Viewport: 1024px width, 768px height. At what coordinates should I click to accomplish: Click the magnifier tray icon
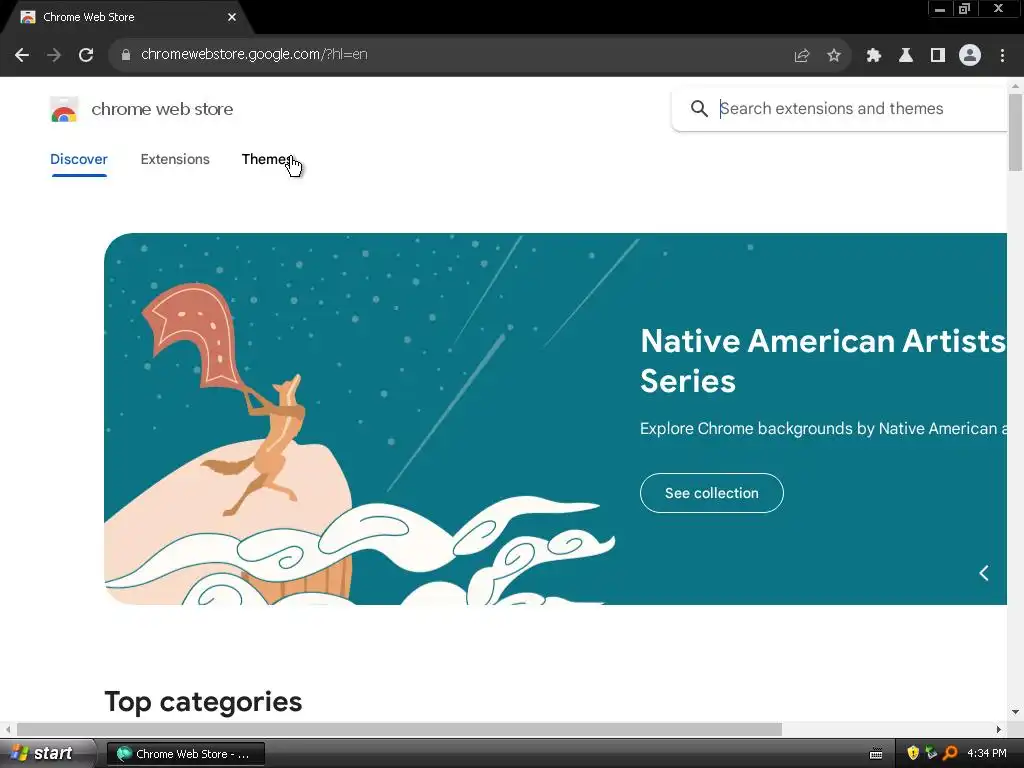(x=950, y=753)
